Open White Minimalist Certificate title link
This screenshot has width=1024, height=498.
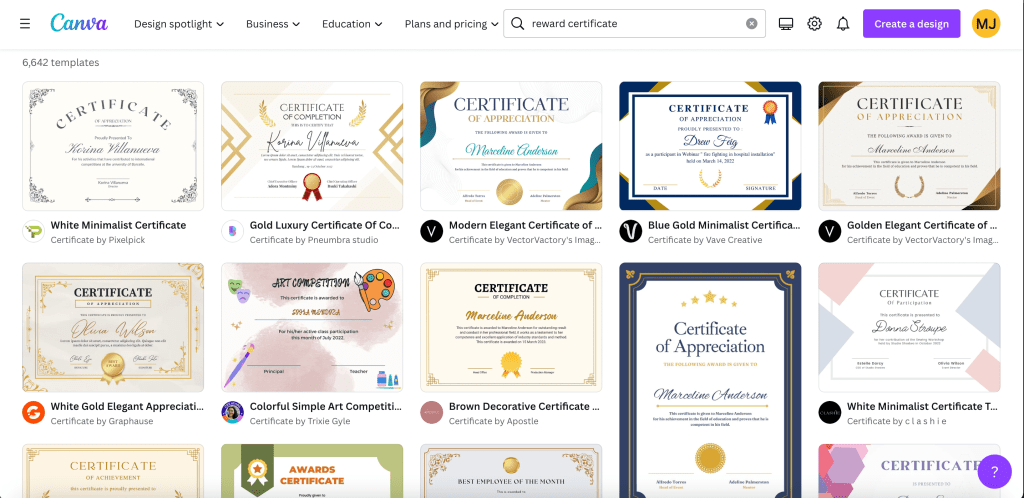click(x=118, y=225)
